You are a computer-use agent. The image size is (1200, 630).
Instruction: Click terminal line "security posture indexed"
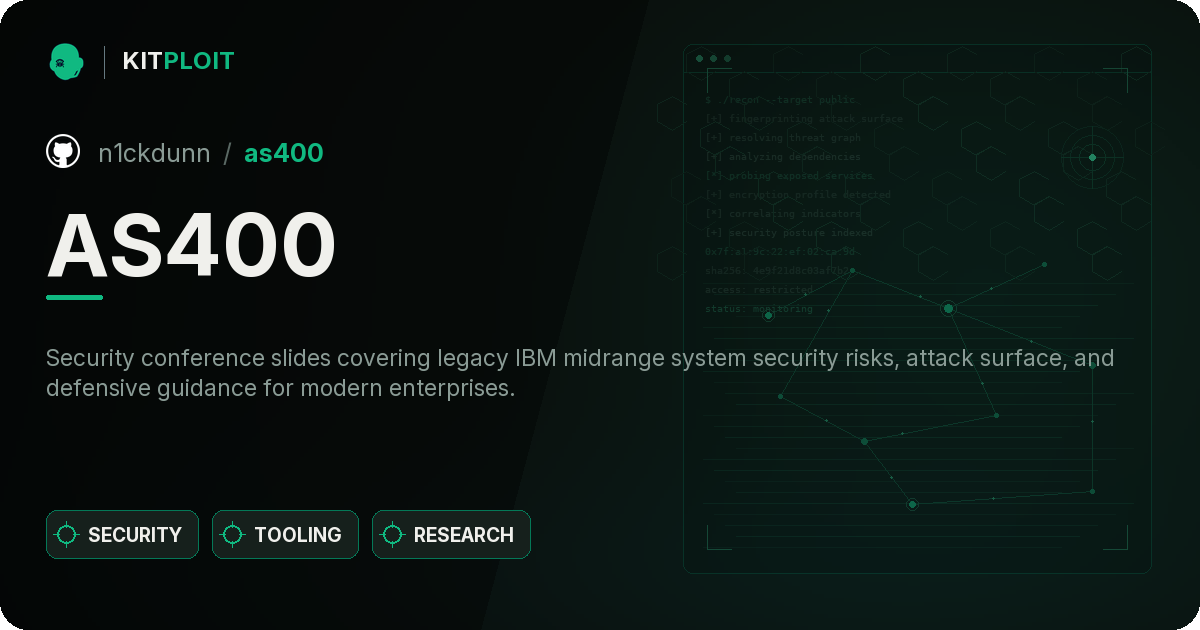tap(788, 233)
